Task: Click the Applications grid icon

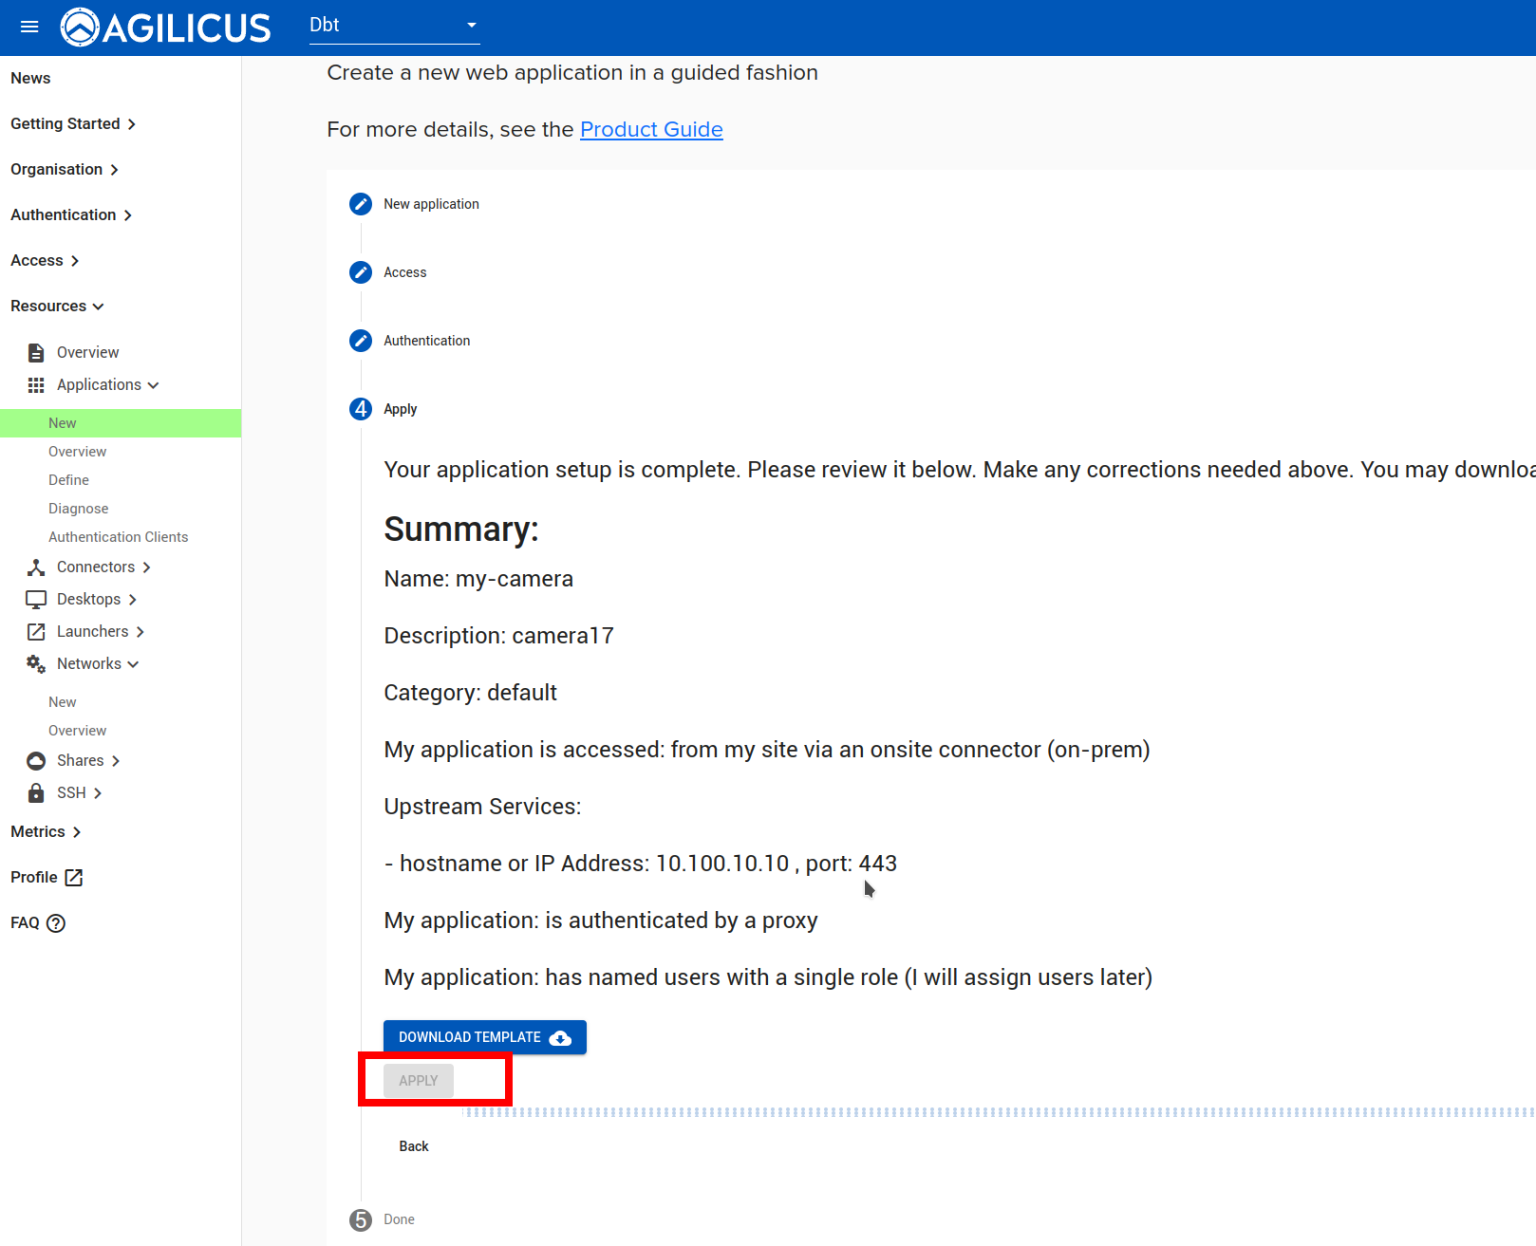Action: pyautogui.click(x=36, y=385)
